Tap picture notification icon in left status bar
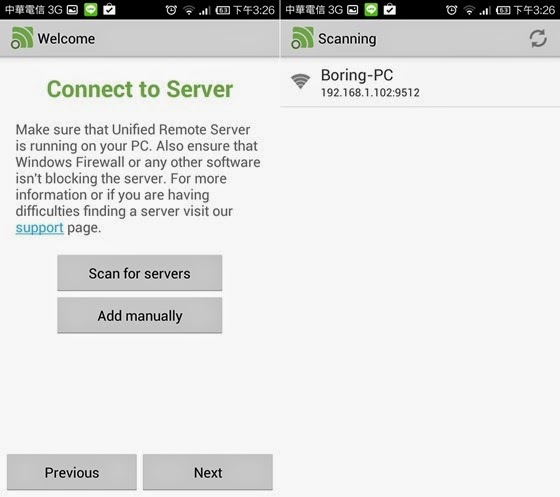Image resolution: width=560 pixels, height=497 pixels. 72,10
